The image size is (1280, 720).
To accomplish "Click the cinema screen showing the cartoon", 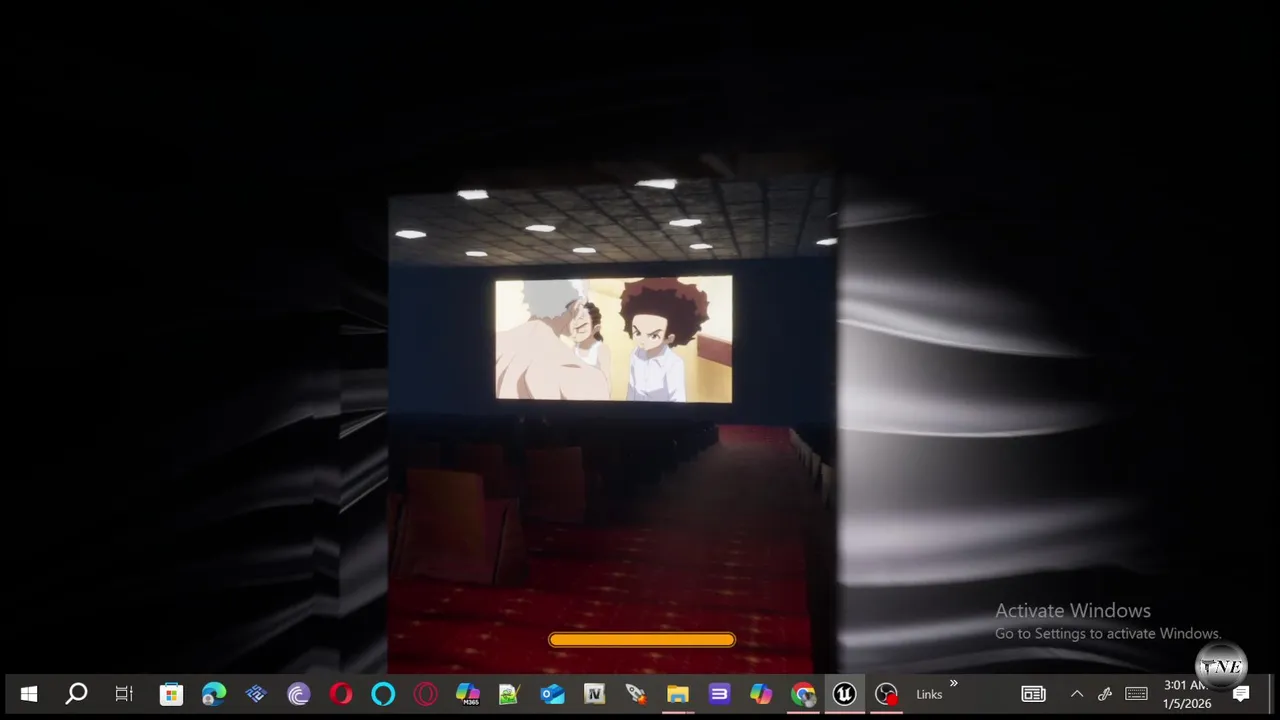I will tap(614, 339).
